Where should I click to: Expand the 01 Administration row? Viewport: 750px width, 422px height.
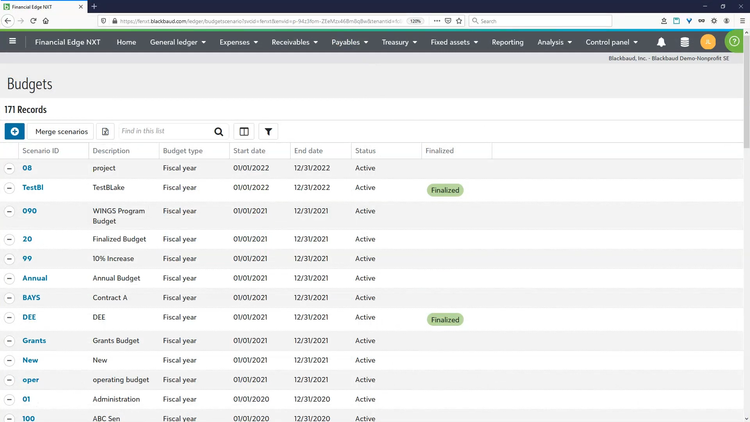(x=9, y=400)
